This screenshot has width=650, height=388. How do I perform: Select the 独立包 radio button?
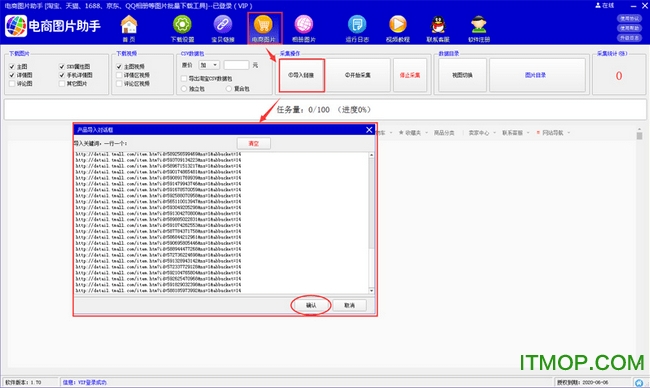184,89
